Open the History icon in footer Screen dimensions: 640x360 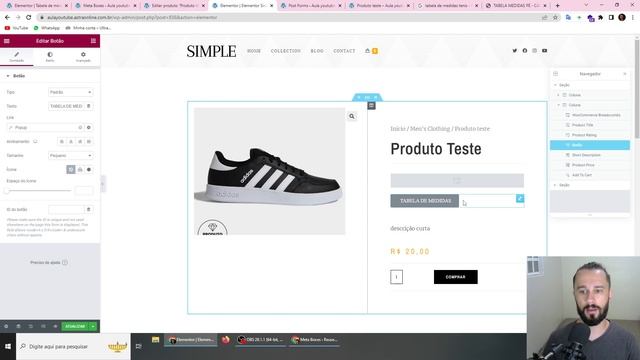point(31,327)
